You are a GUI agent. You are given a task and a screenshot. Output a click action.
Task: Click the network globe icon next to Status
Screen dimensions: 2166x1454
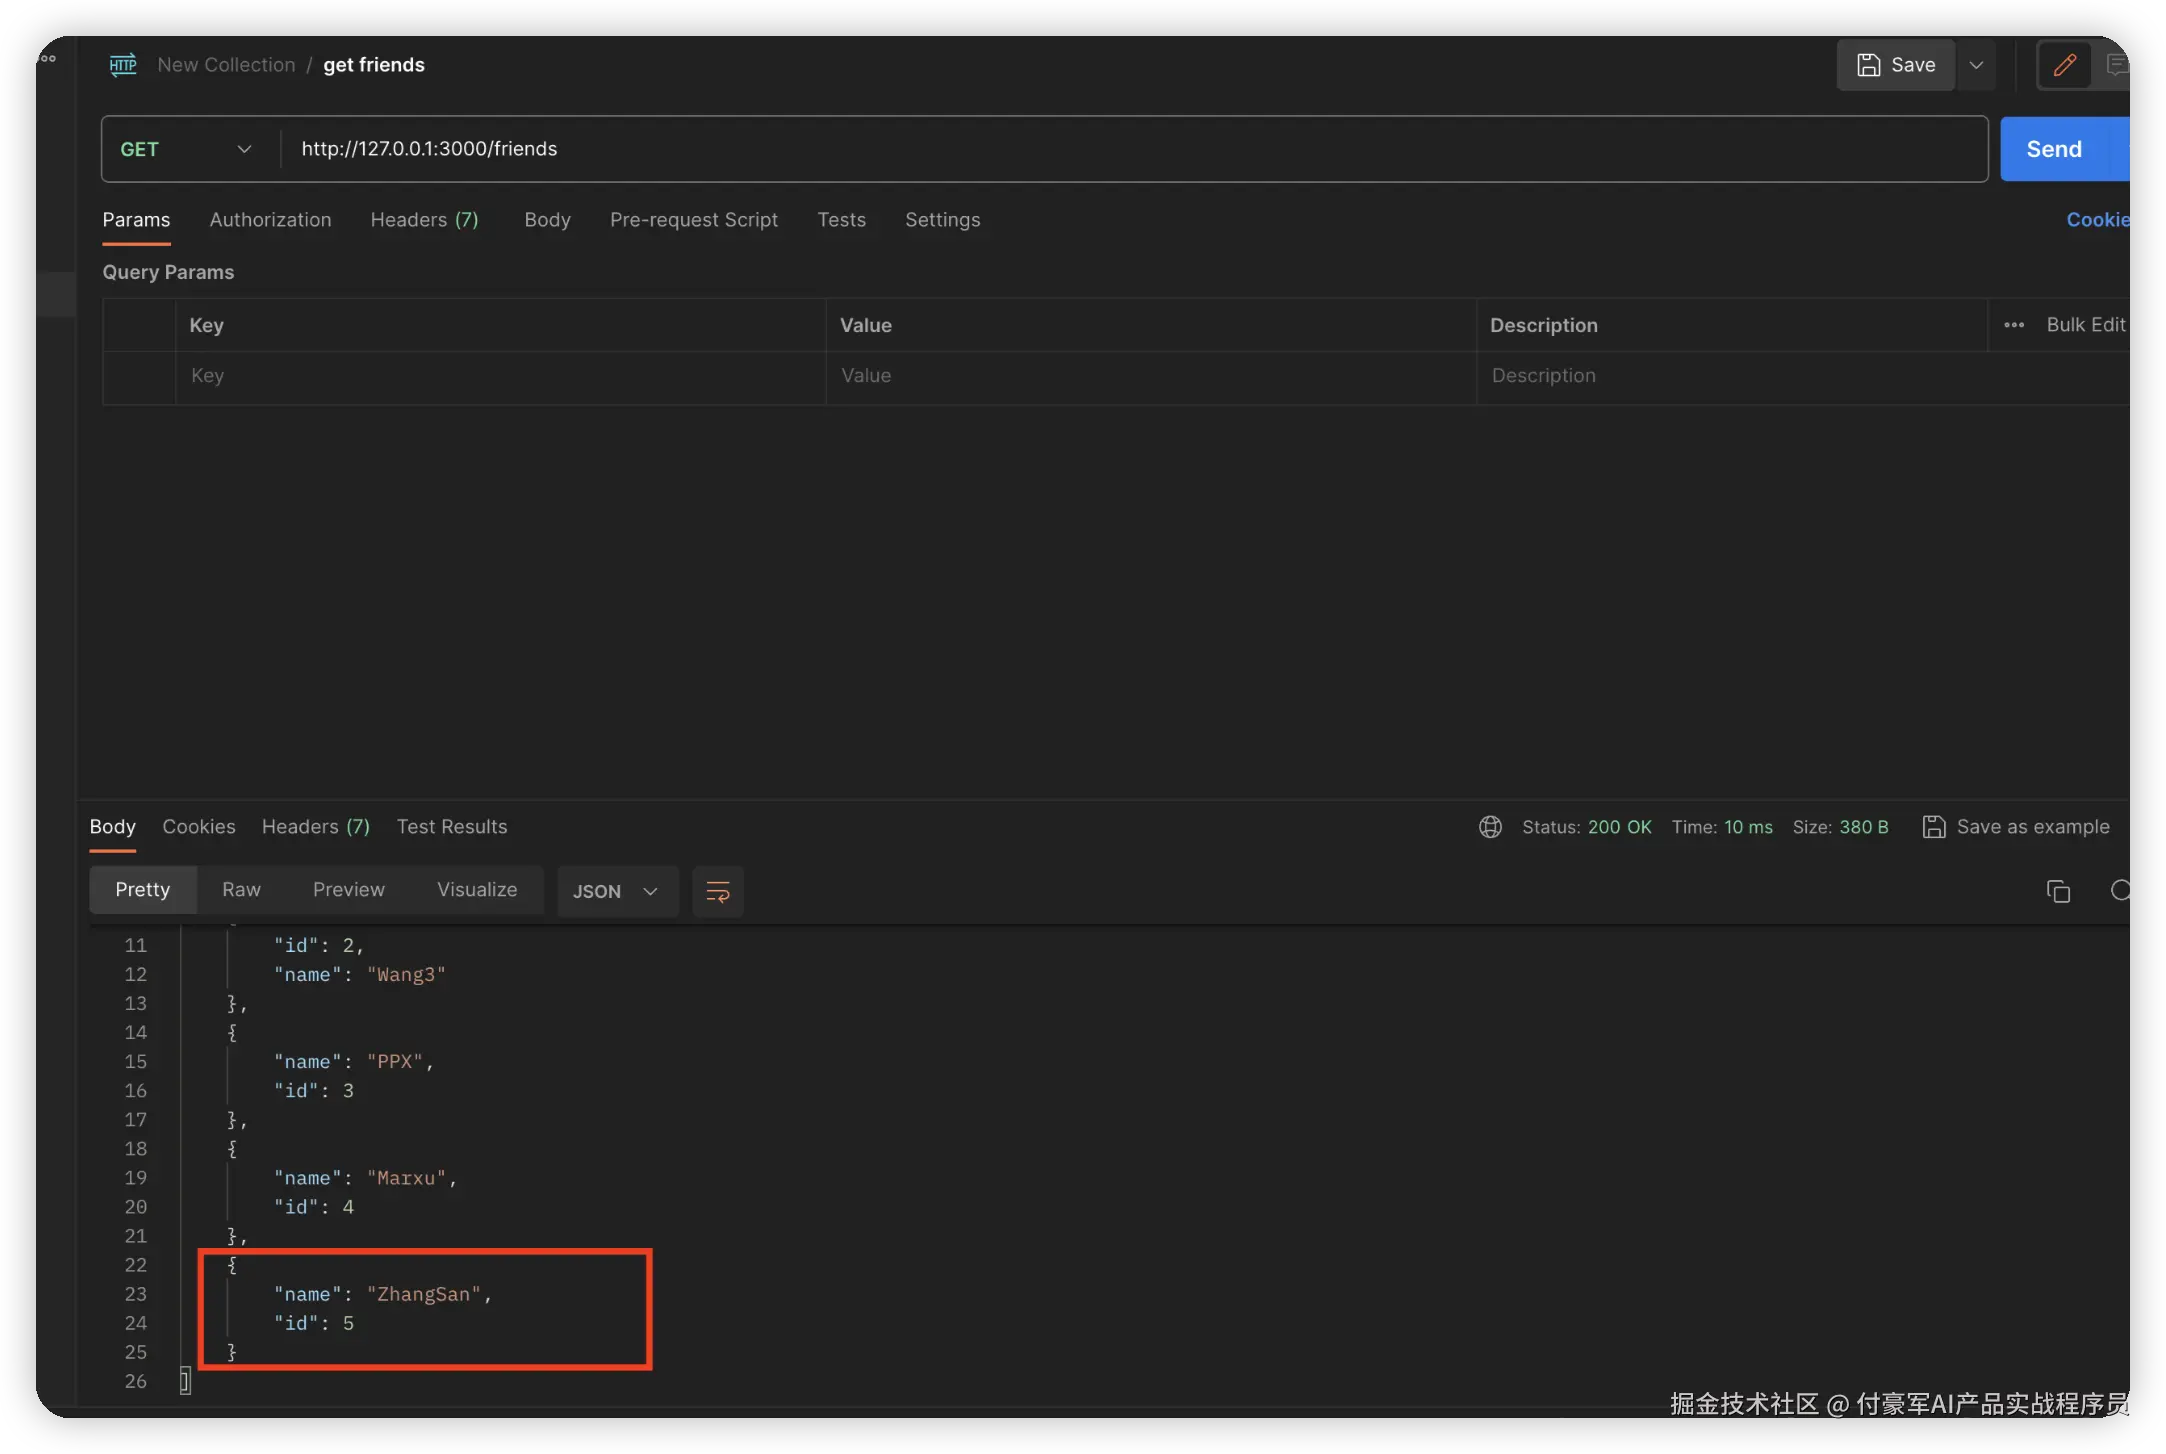1490,827
